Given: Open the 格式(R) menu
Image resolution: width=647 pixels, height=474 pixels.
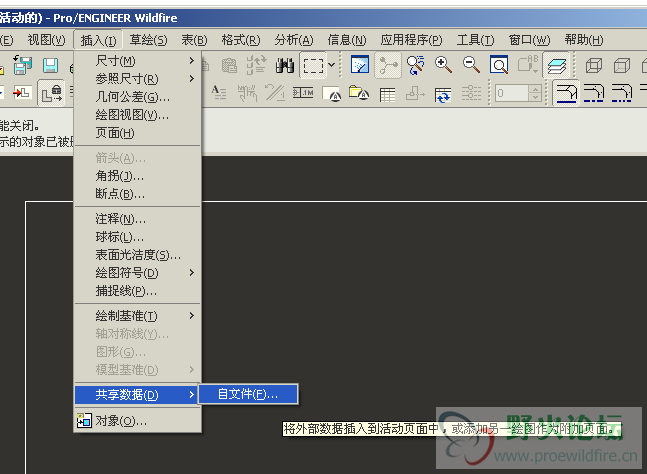Looking at the screenshot, I should (x=241, y=40).
